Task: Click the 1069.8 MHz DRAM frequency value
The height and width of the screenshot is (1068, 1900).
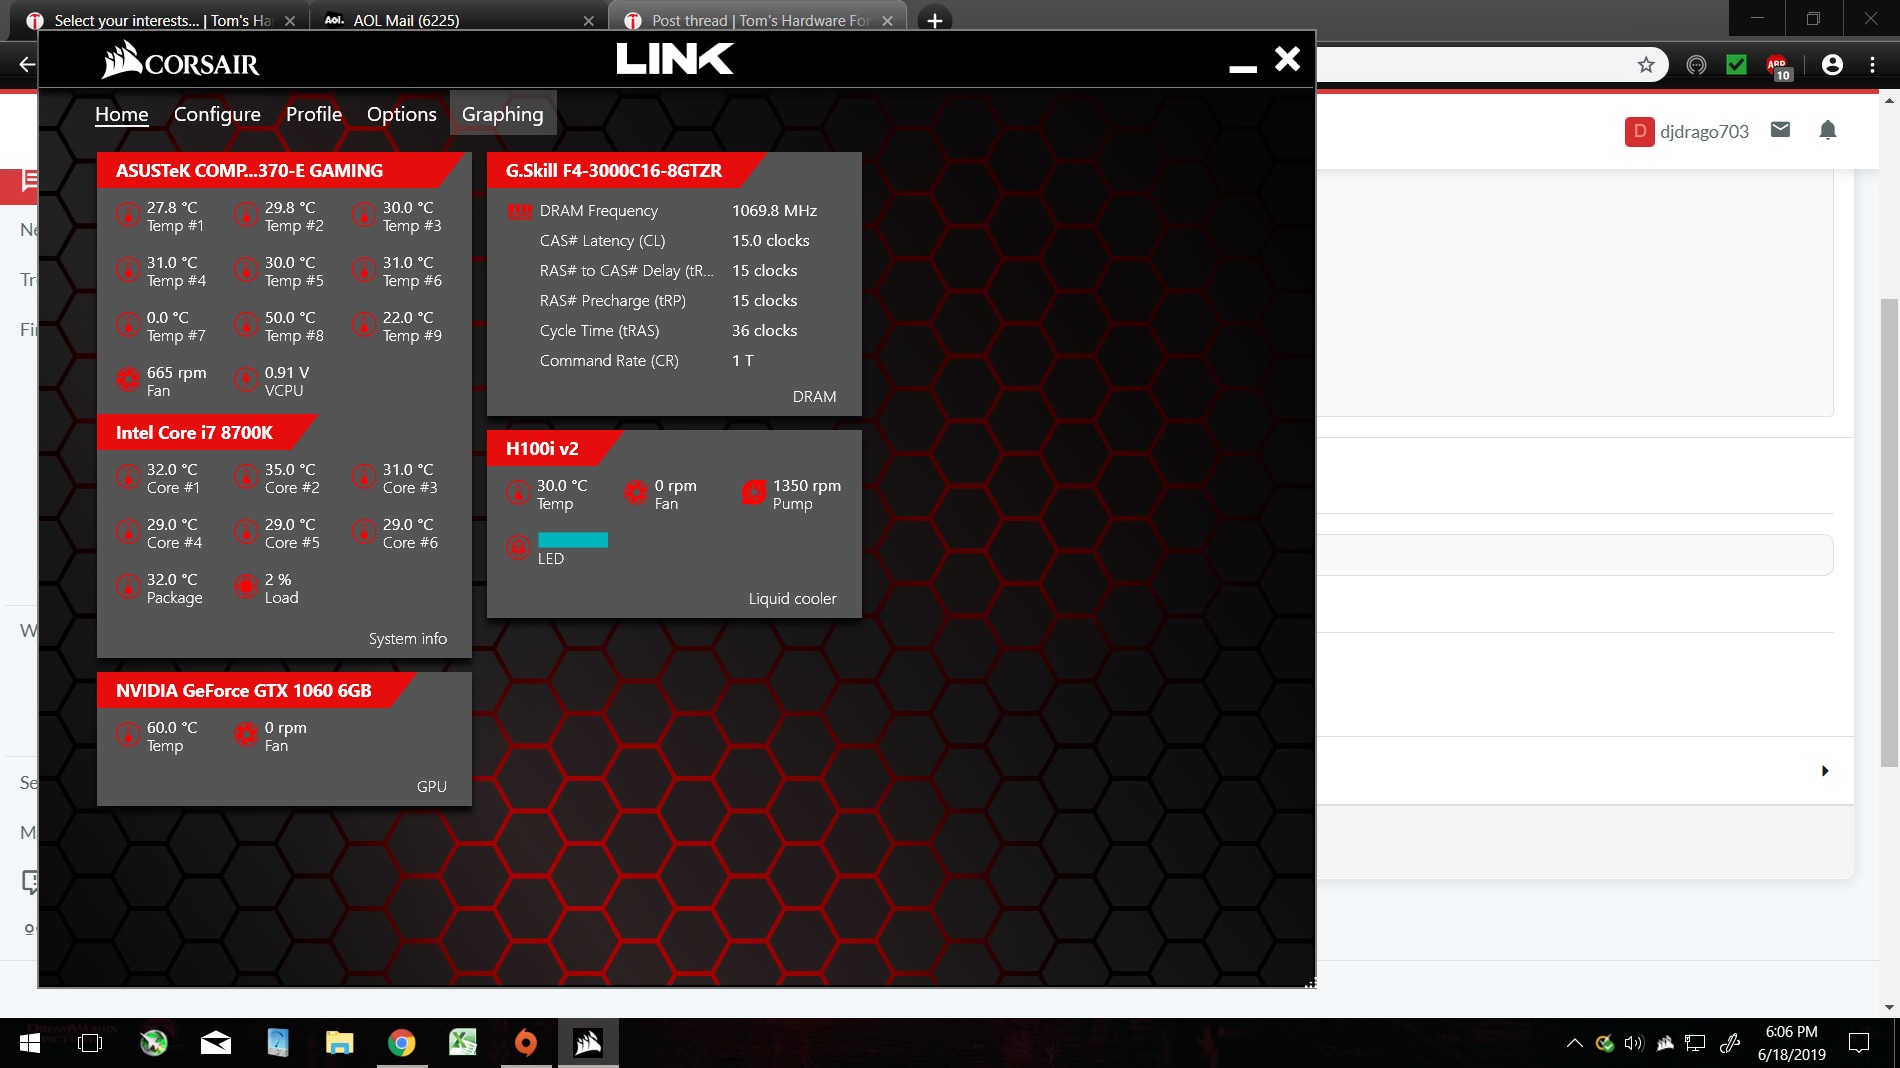Action: click(775, 211)
